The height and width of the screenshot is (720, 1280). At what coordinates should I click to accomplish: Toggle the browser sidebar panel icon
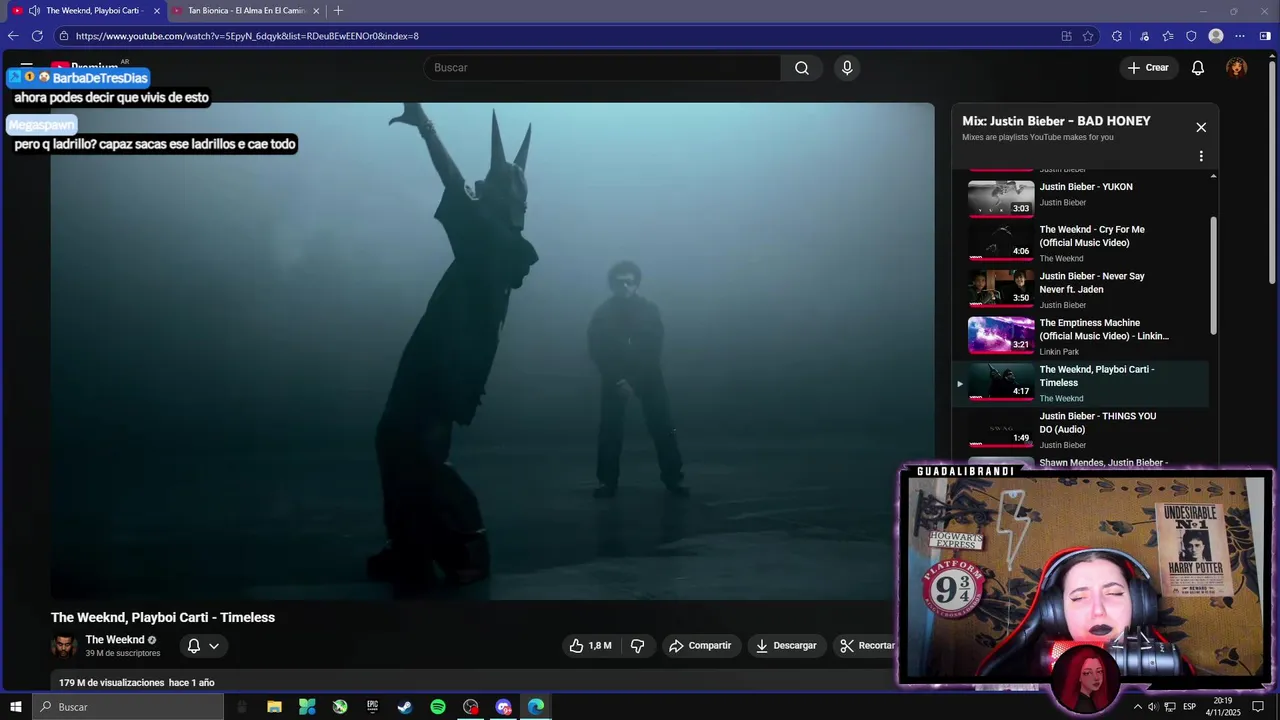point(1265,36)
